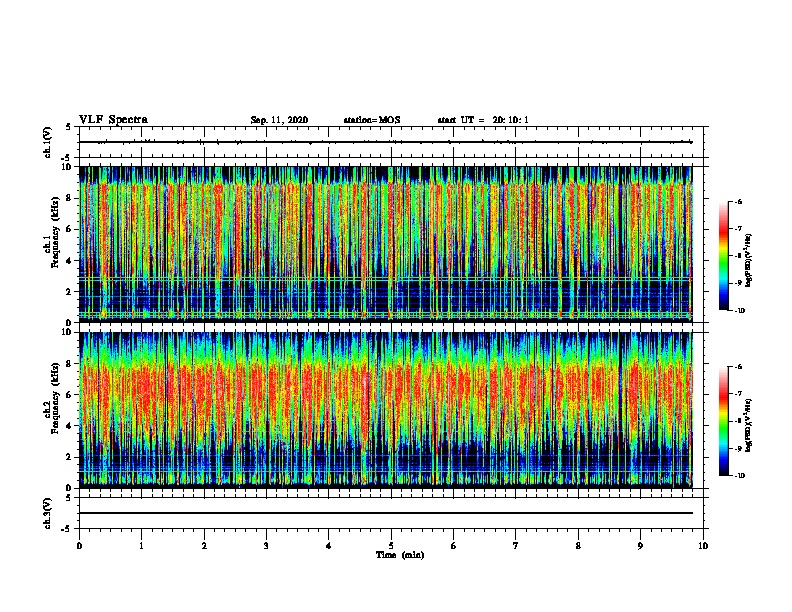Click the ch.1 voltage waveform trace
792x612 pixels.
(386, 142)
